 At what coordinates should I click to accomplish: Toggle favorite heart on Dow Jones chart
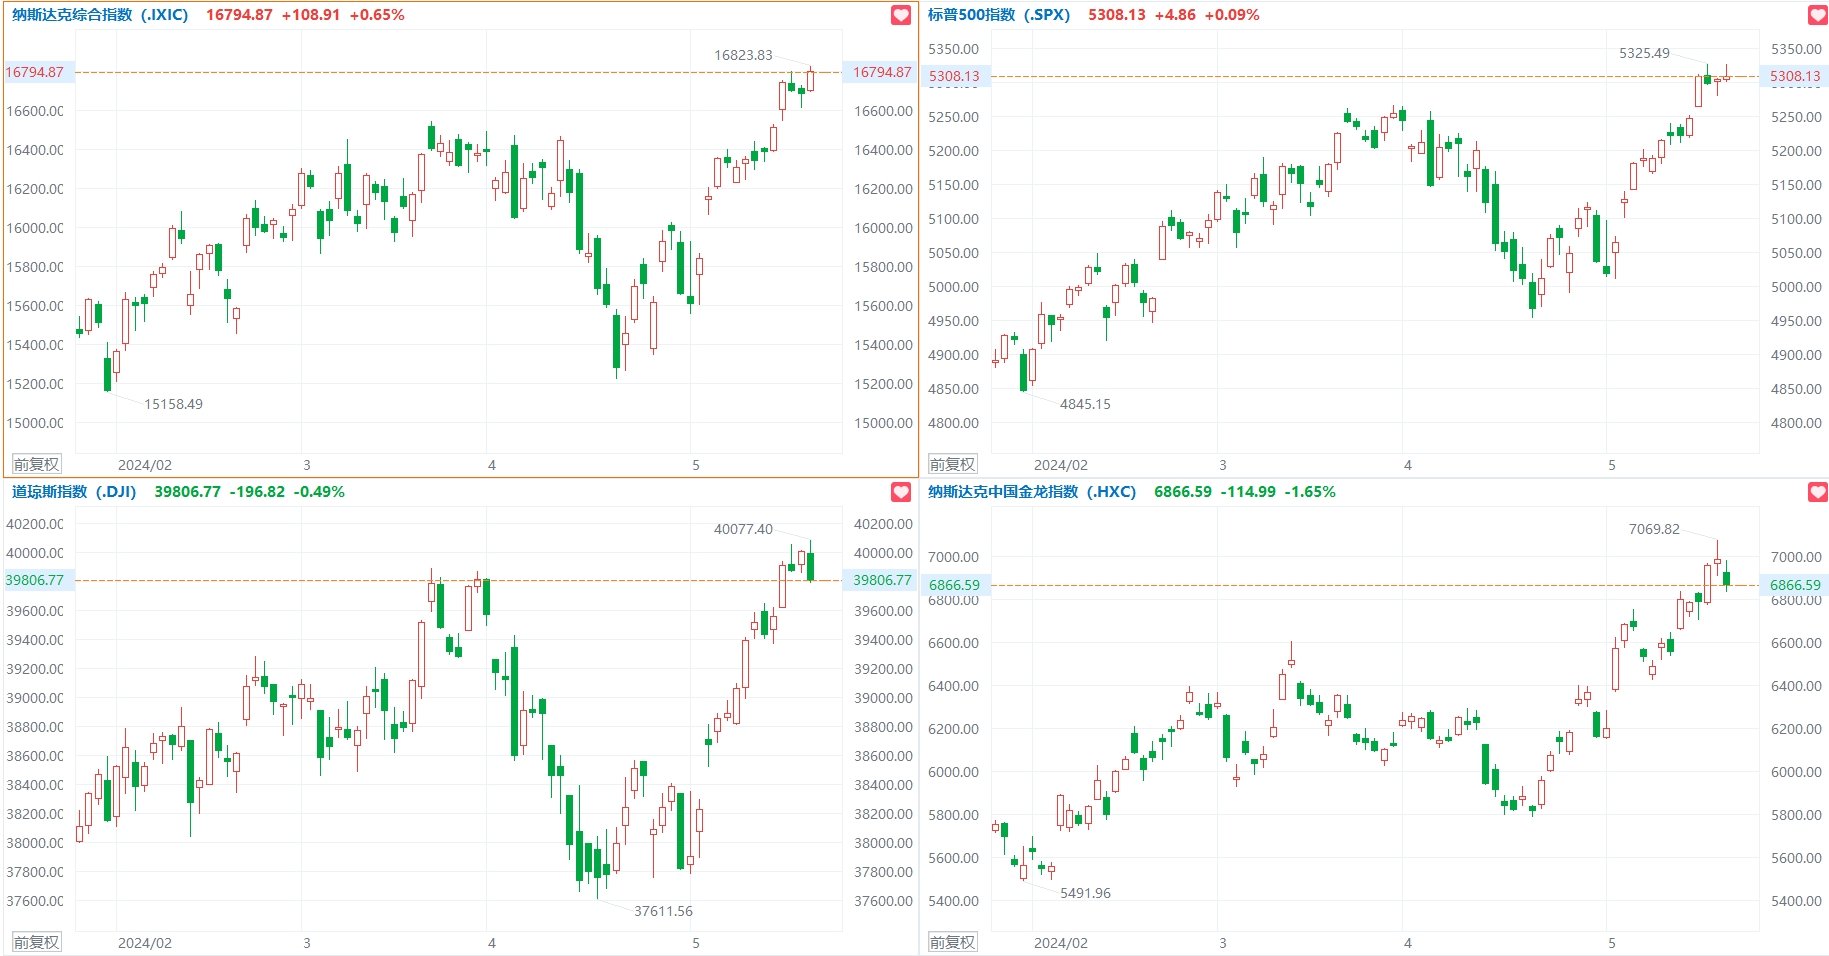pyautogui.click(x=901, y=492)
